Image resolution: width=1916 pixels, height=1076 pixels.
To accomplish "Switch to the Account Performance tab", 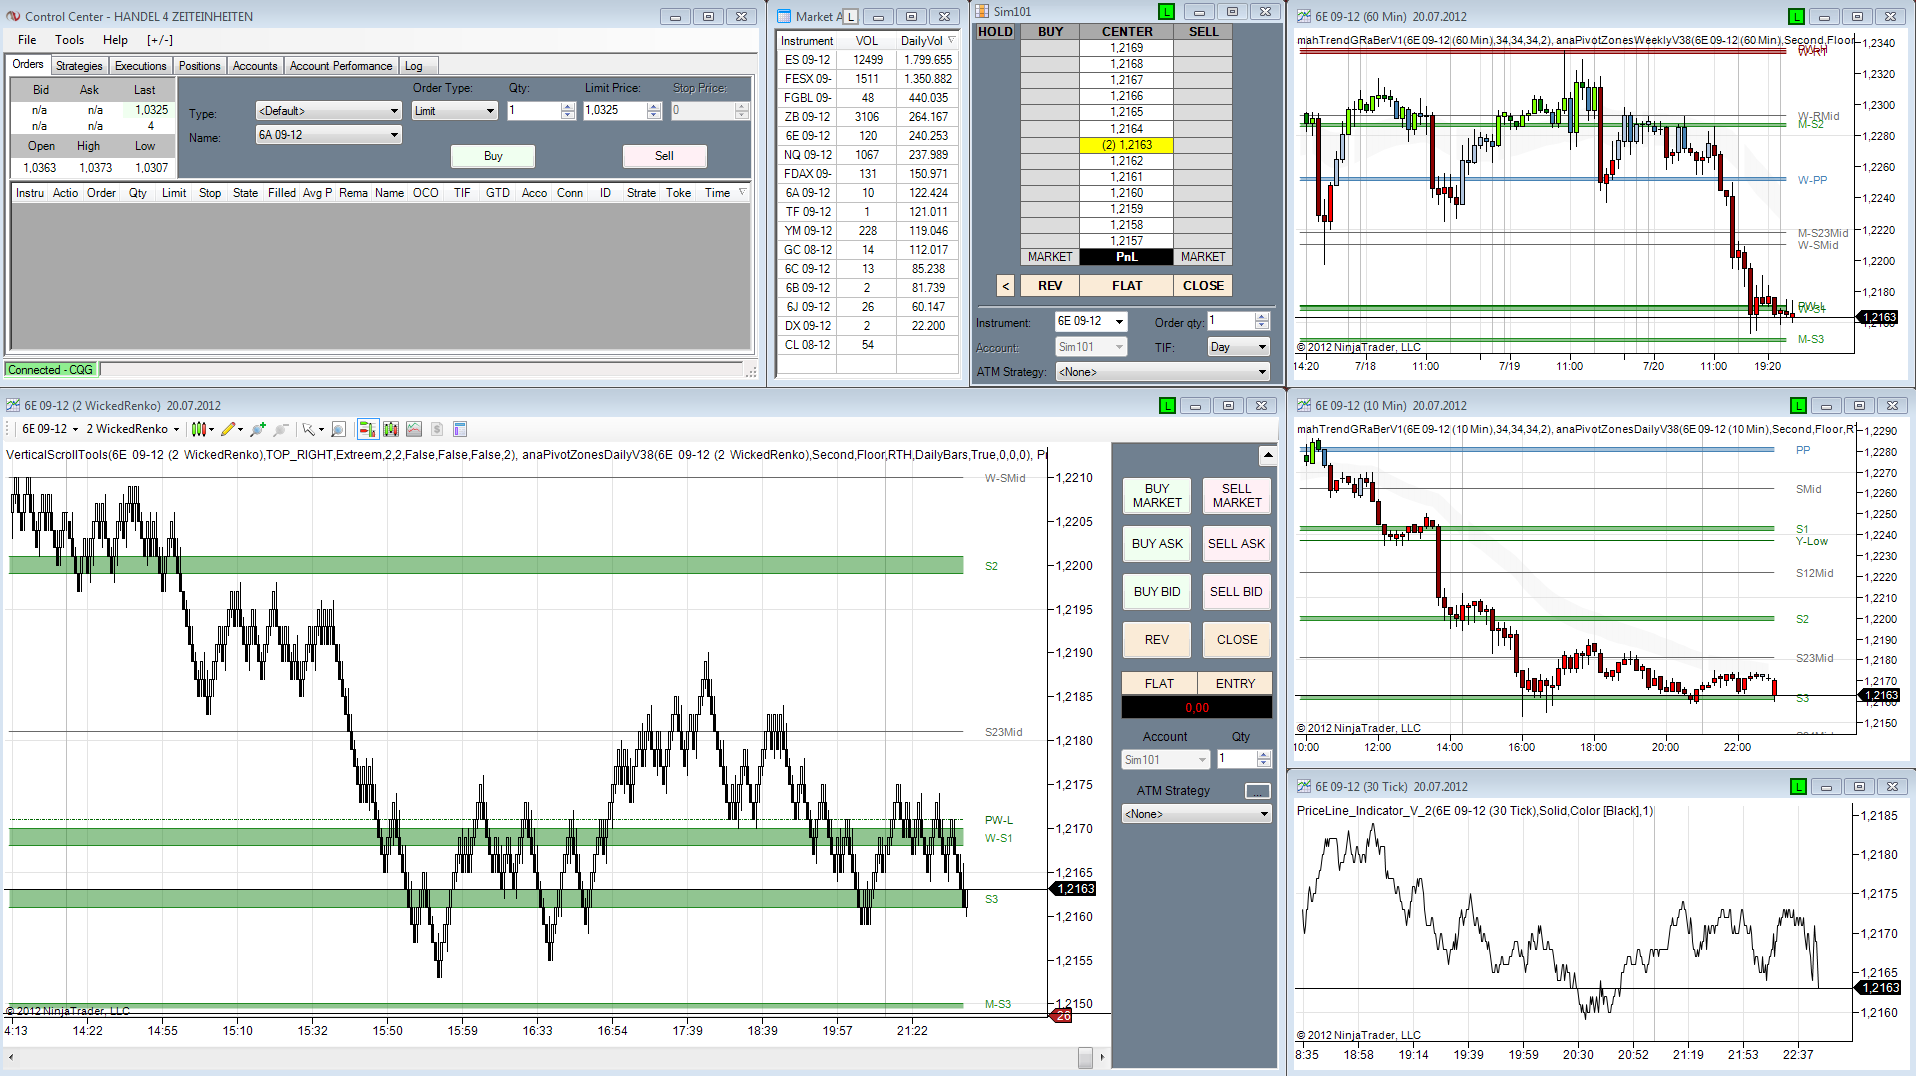I will point(341,66).
